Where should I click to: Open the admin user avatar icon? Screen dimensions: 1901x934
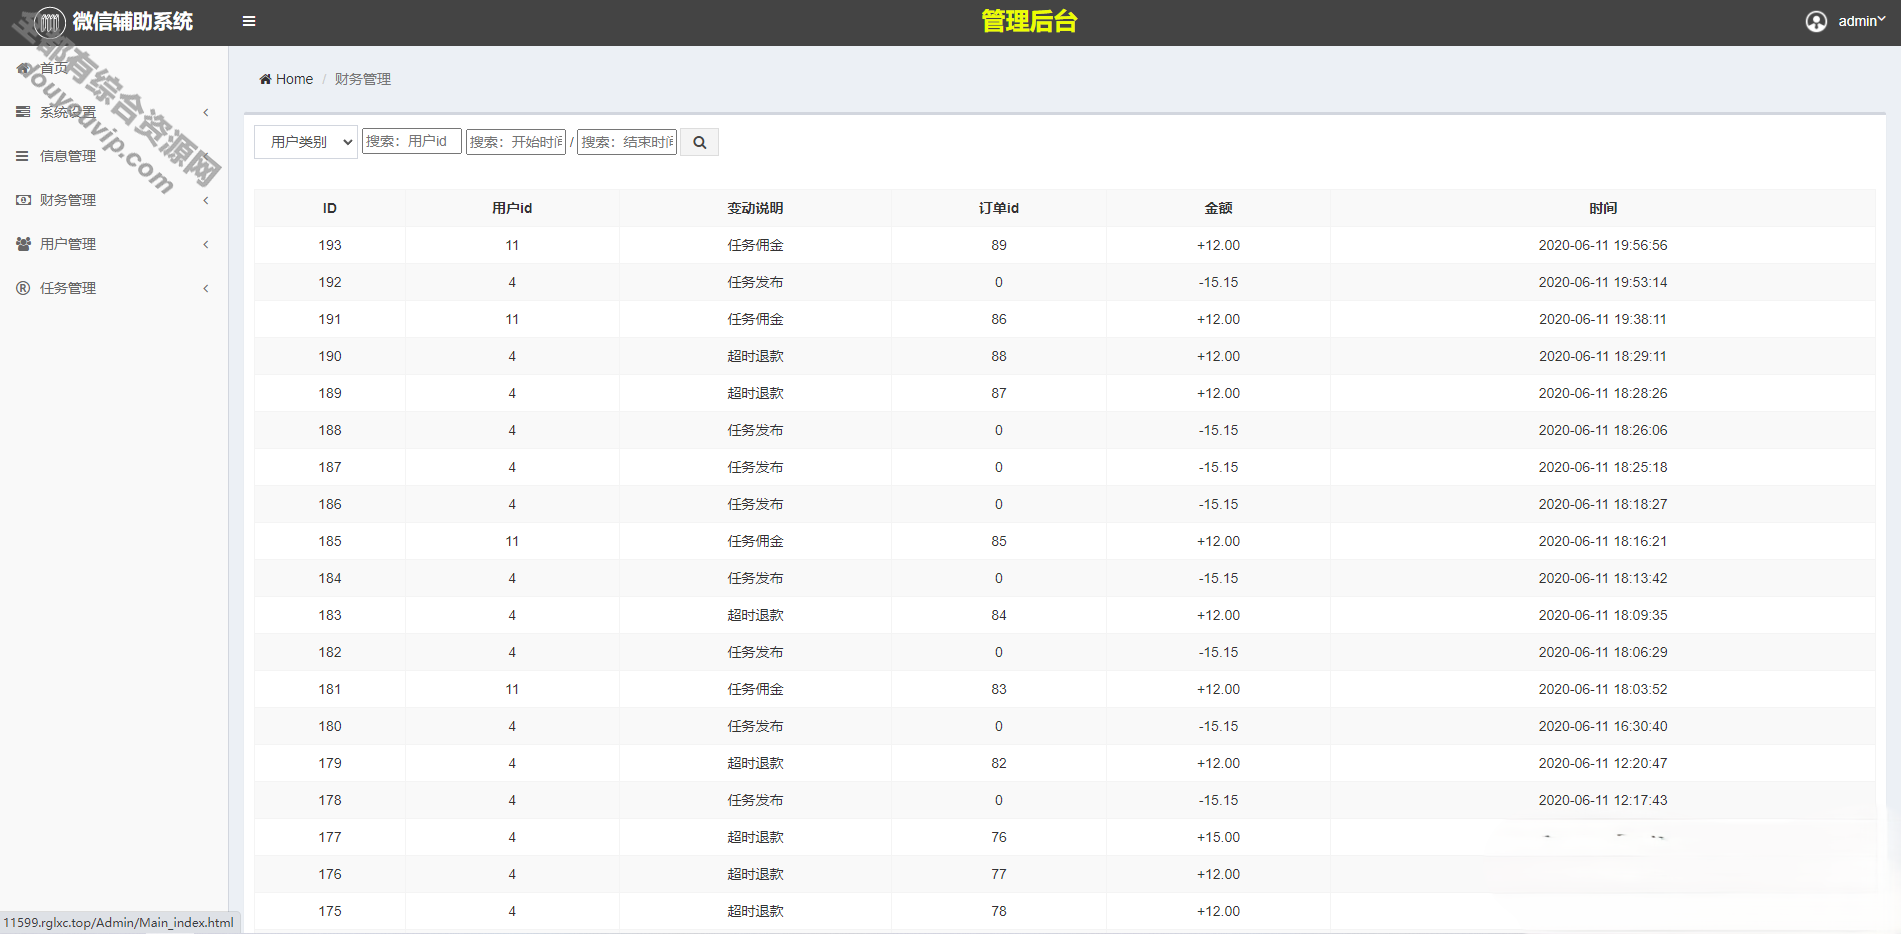click(1816, 21)
